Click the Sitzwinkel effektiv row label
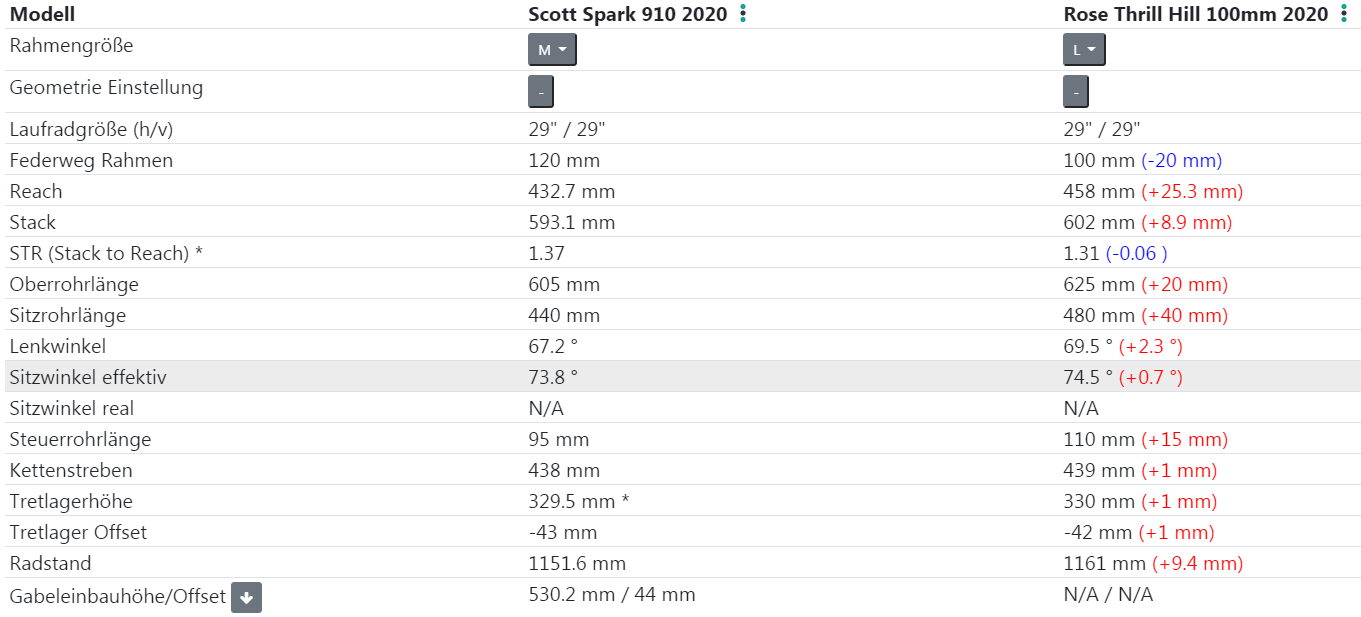Image resolution: width=1361 pixels, height=617 pixels. (x=88, y=377)
